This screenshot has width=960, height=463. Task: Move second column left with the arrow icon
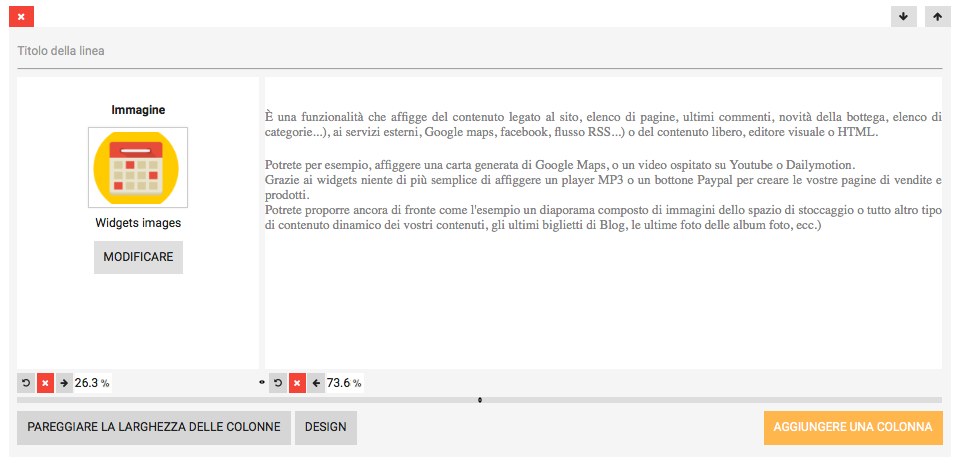click(316, 383)
